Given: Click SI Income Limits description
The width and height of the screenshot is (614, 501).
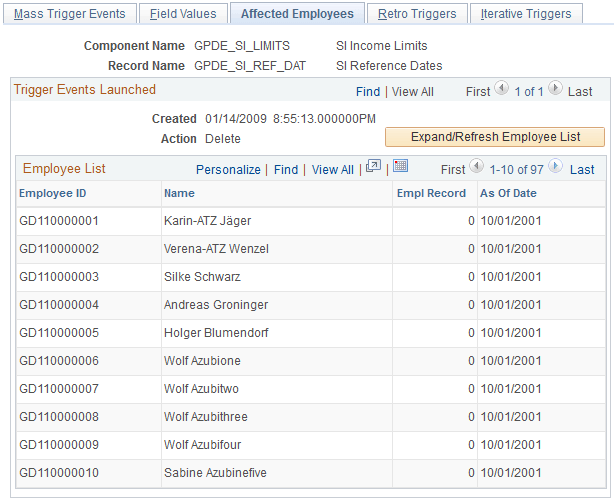Looking at the screenshot, I should coord(381,46).
